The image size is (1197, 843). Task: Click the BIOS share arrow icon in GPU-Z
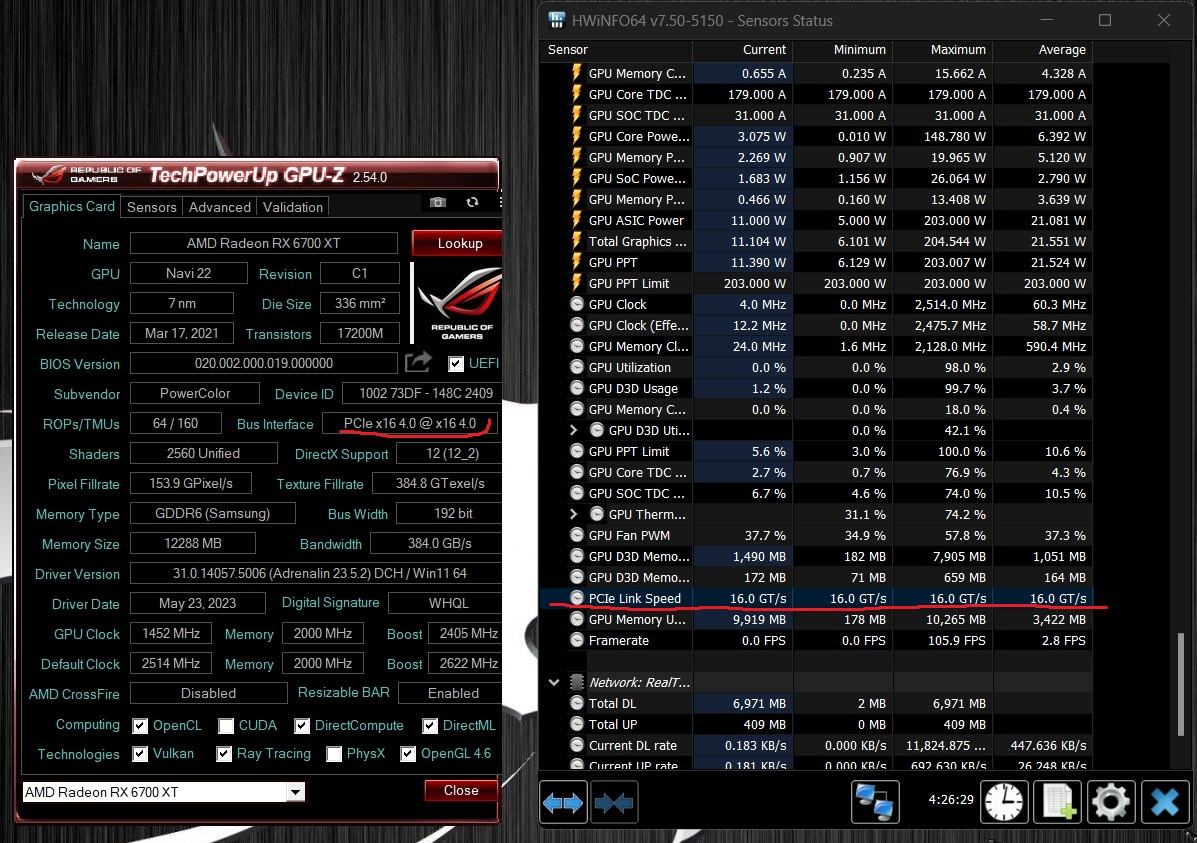(x=418, y=362)
